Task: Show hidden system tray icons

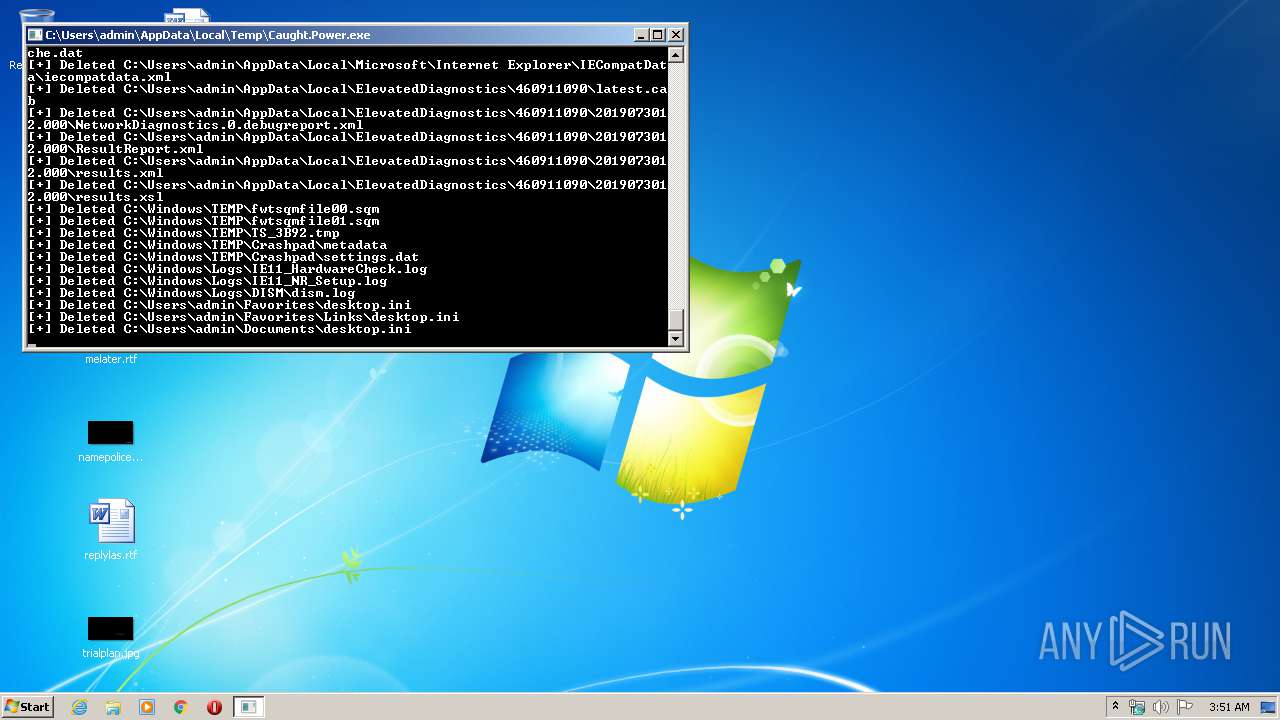Action: pos(1115,706)
